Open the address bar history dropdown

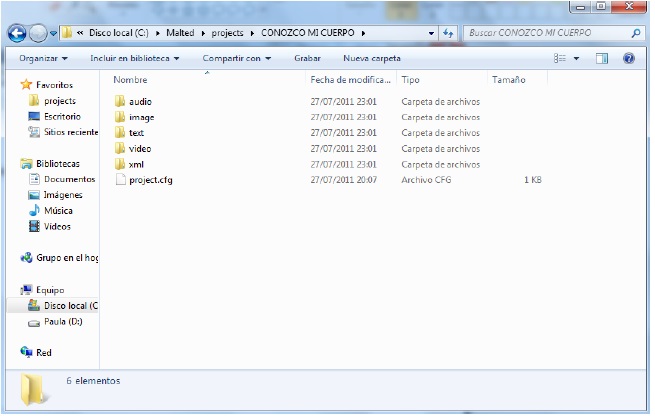(x=431, y=33)
